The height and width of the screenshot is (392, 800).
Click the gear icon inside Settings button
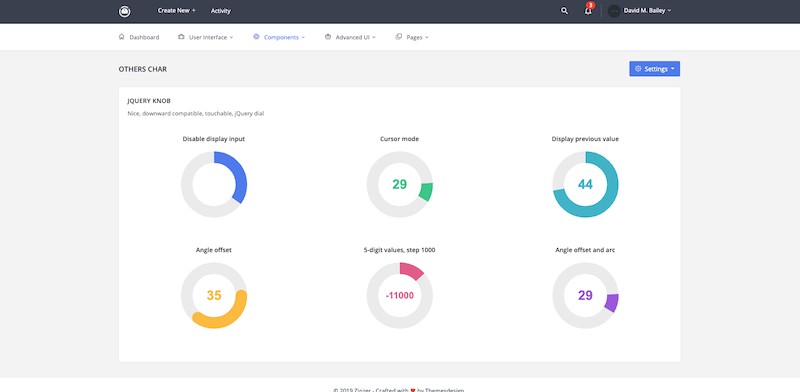pyautogui.click(x=638, y=69)
